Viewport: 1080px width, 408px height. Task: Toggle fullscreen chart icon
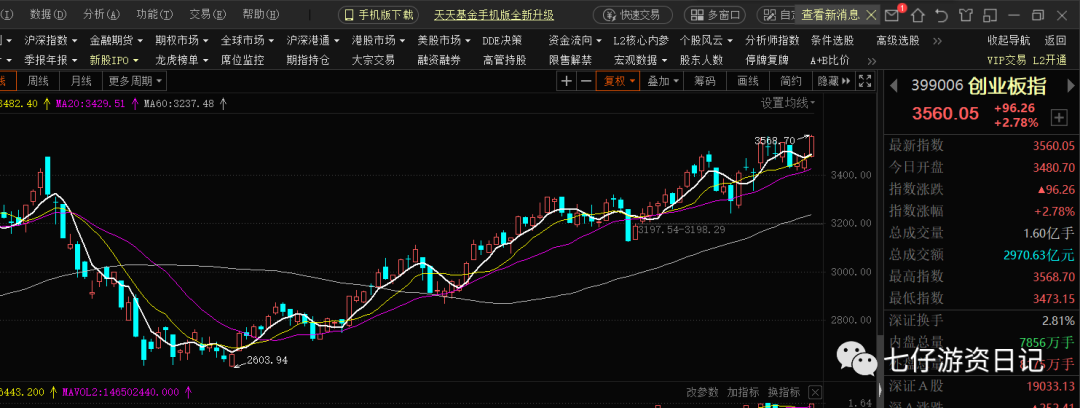tap(866, 81)
